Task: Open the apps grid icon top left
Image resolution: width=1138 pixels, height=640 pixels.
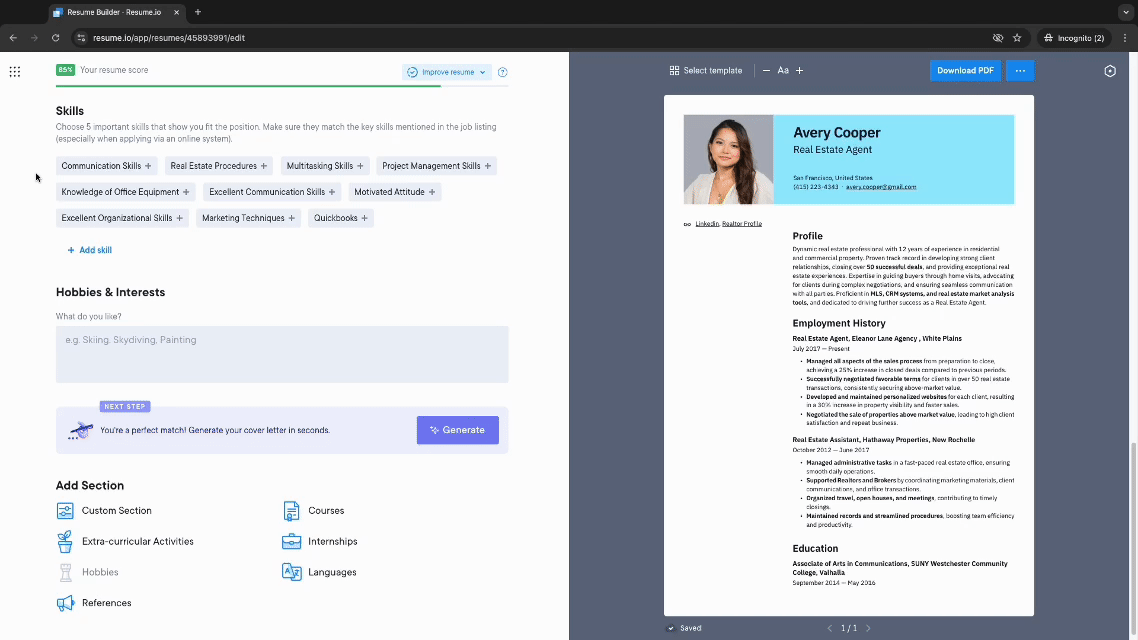Action: 14,71
